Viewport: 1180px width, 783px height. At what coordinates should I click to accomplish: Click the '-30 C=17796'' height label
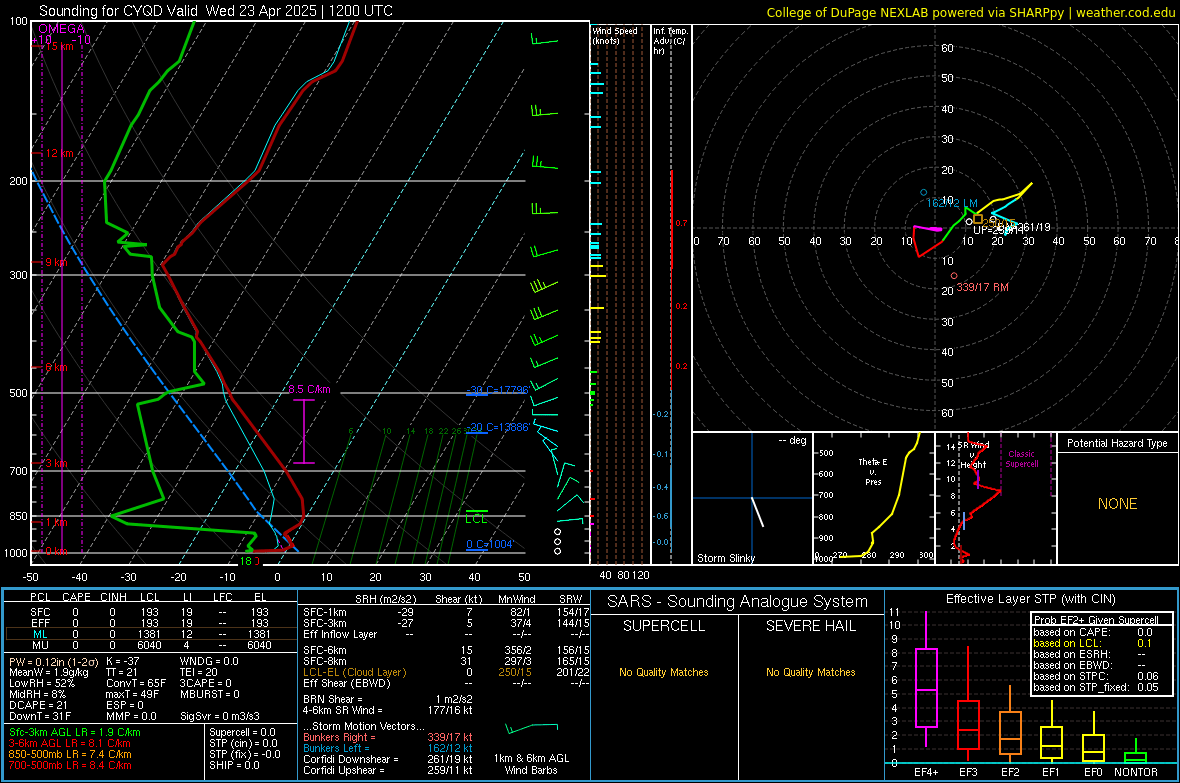pos(498,389)
